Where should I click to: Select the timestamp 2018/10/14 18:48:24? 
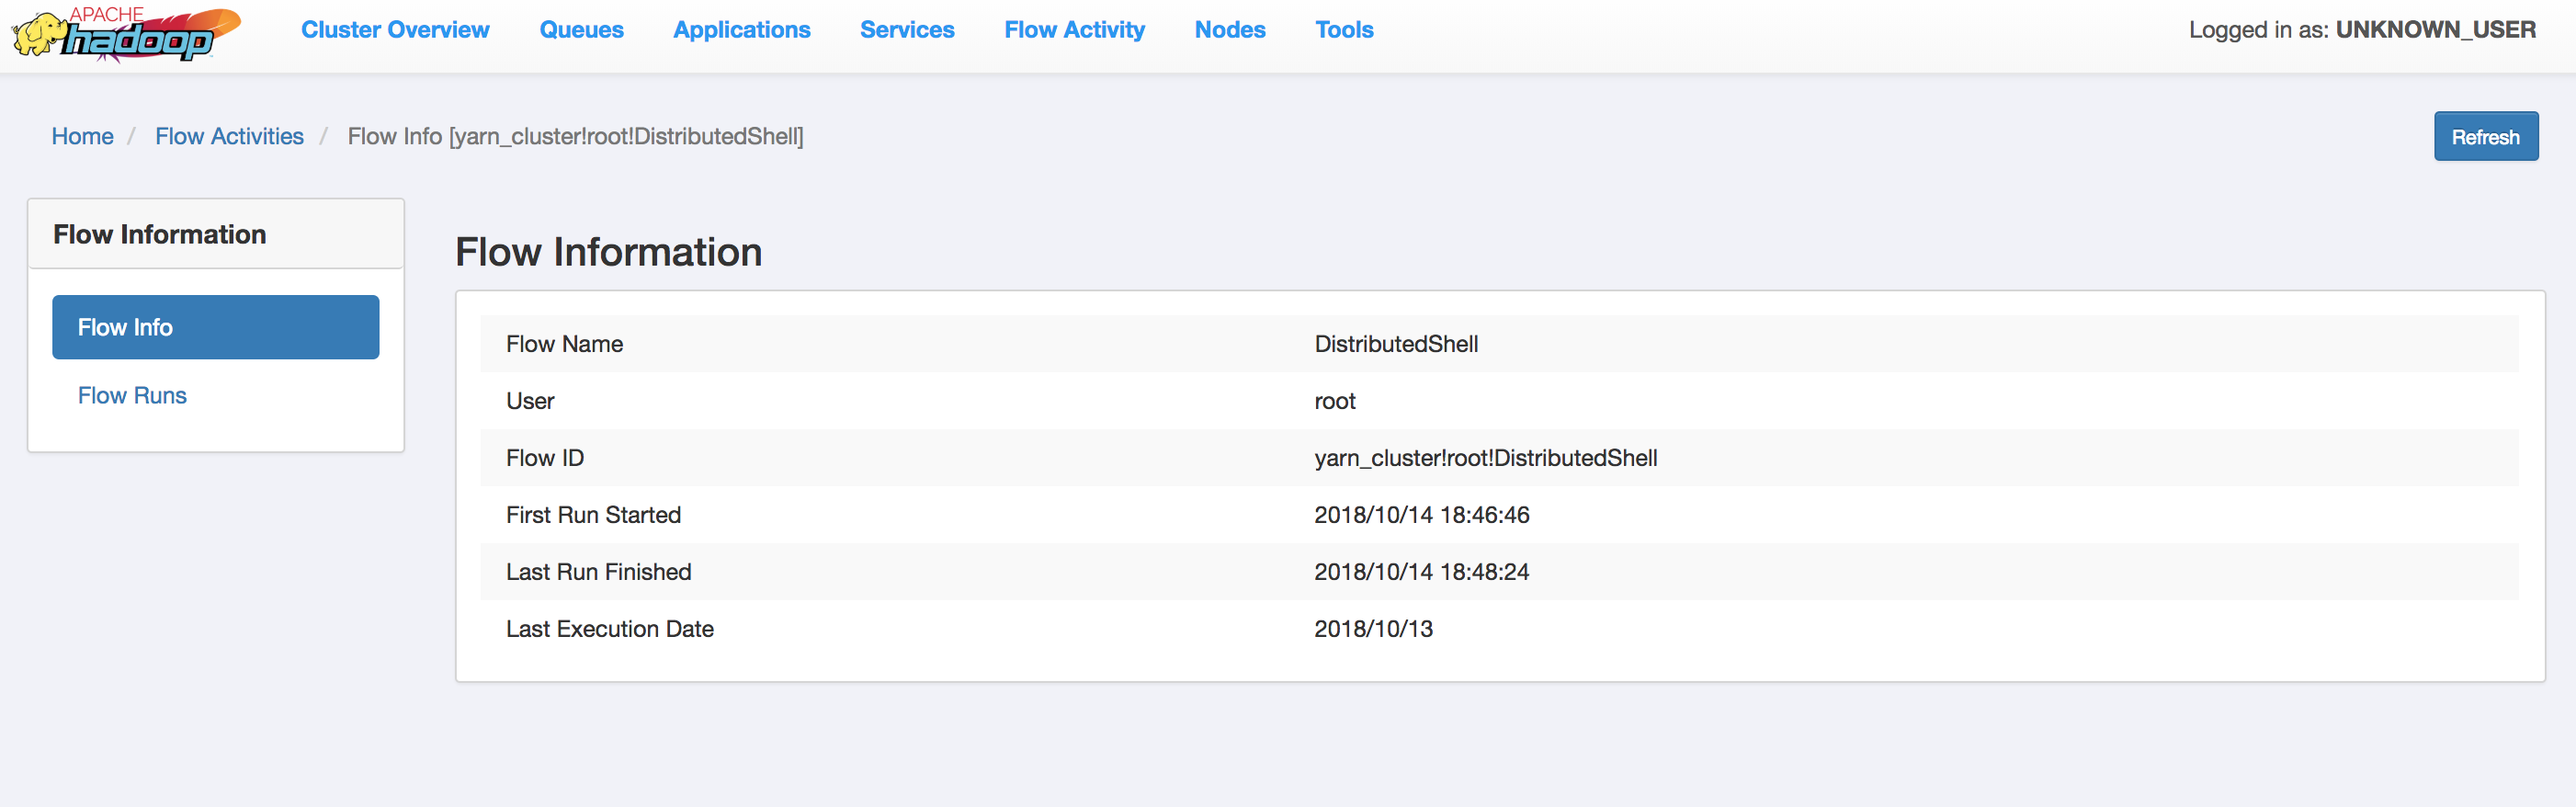pos(1422,572)
